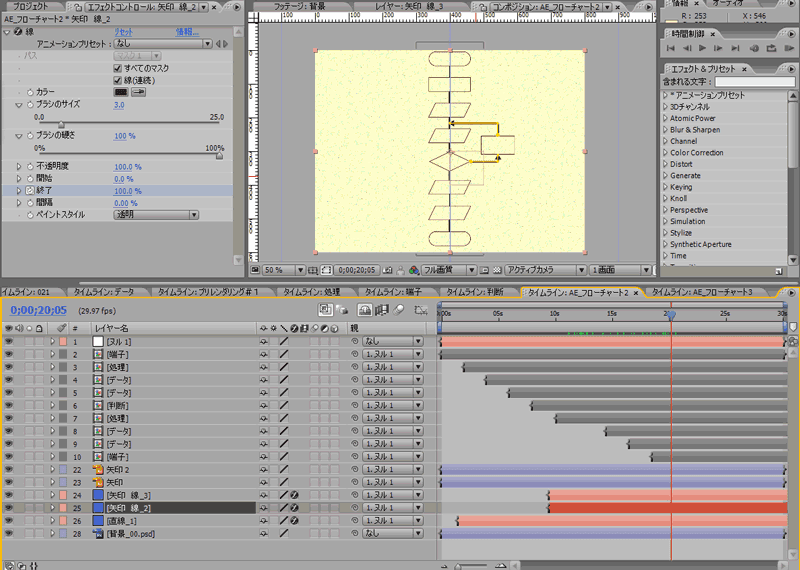800x570 pixels.
Task: Take snapshot with camera icon in viewer
Action: coord(388,270)
